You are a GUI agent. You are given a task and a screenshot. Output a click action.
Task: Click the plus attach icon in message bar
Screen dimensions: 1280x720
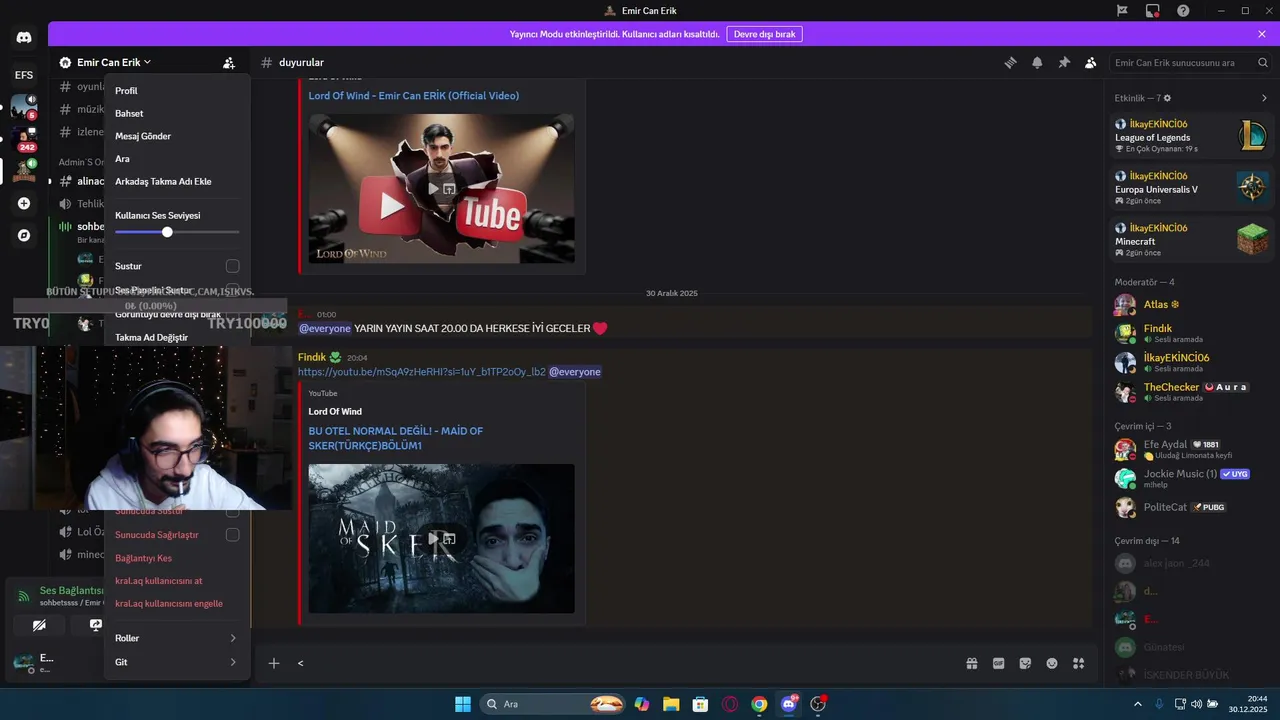pos(273,663)
